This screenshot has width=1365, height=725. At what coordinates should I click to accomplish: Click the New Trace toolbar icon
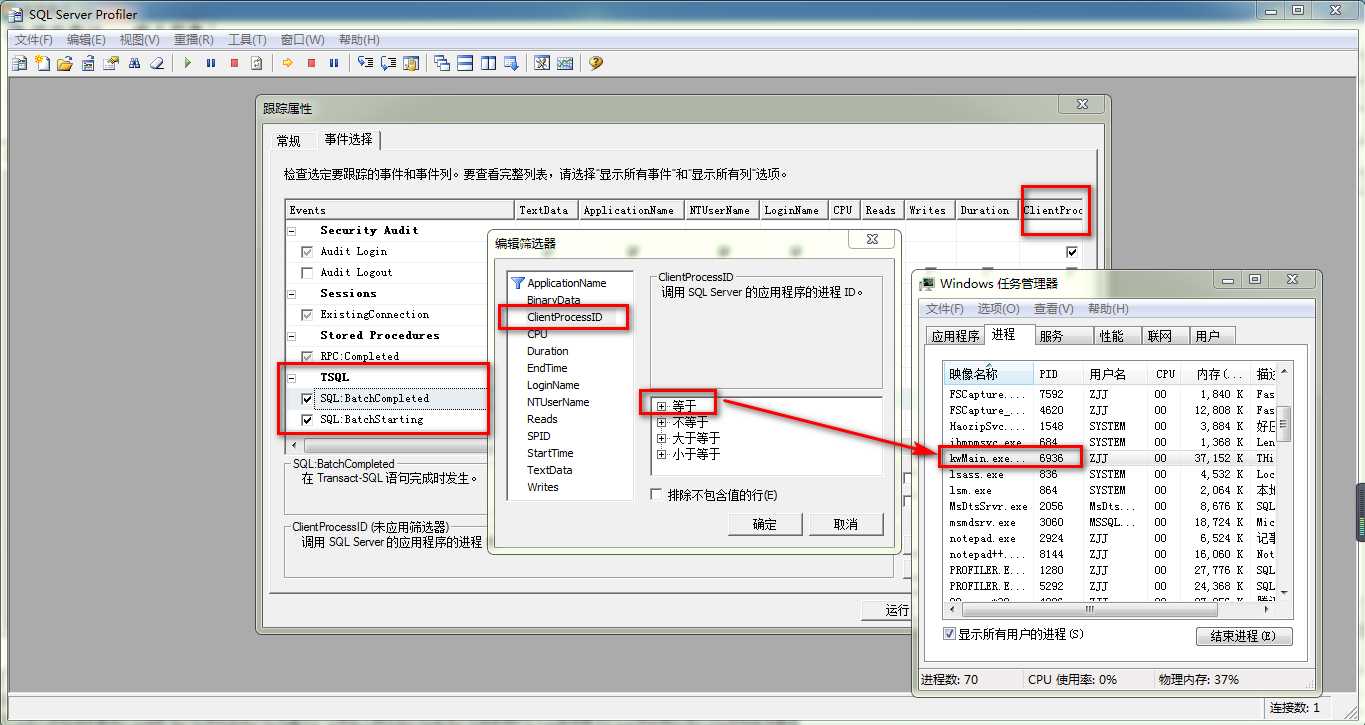(x=19, y=63)
